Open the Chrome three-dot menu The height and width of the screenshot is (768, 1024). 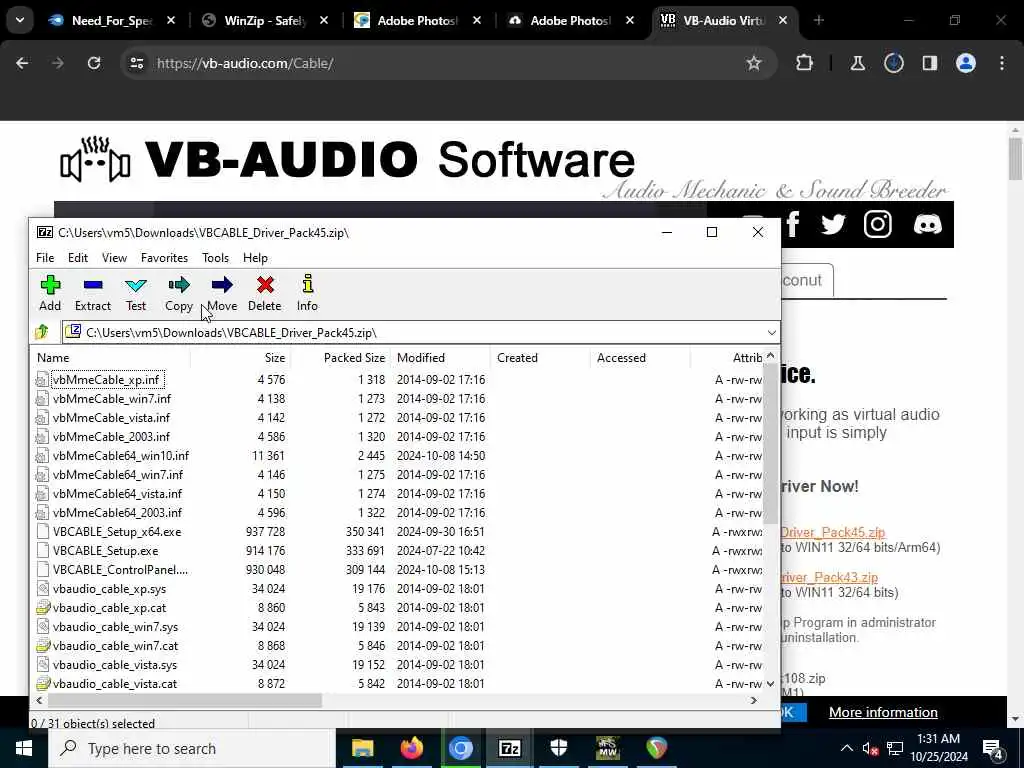tap(1002, 63)
